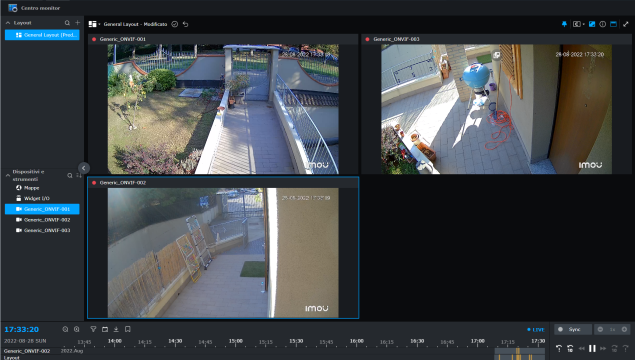Download the recording with export icon
635x360 pixels.
[116, 329]
